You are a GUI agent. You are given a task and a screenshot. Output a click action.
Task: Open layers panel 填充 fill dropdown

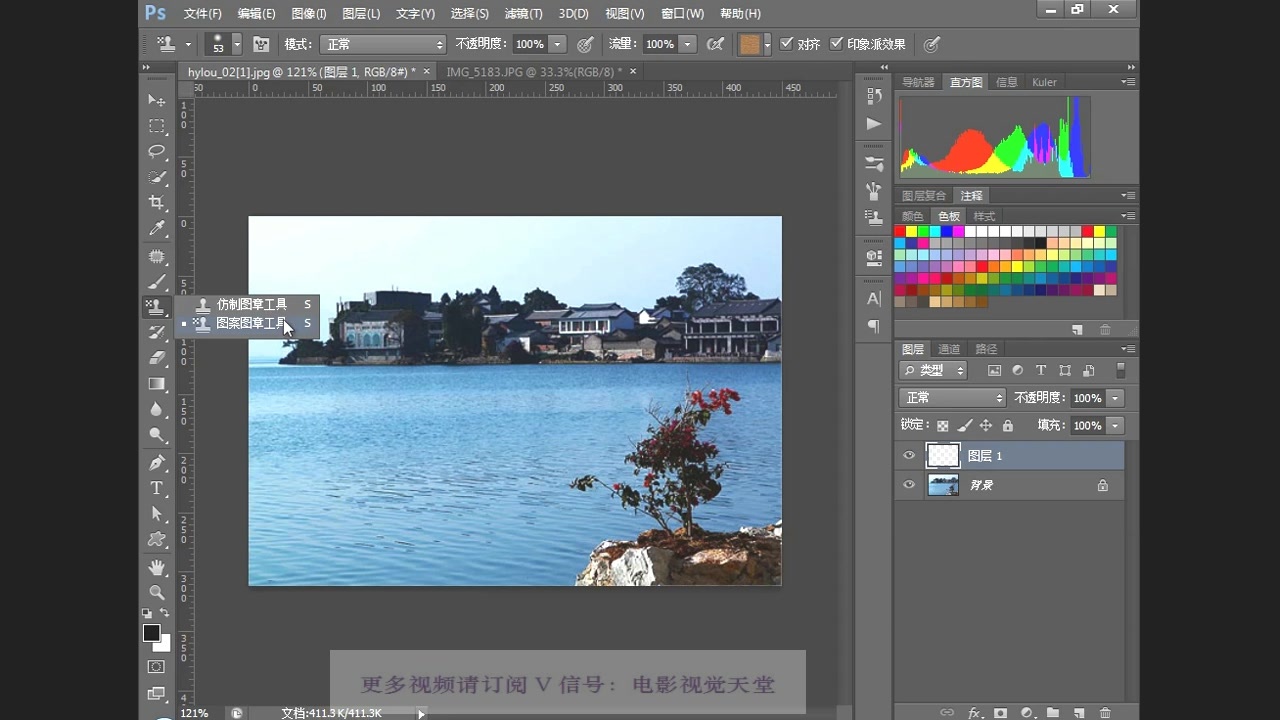(1115, 426)
